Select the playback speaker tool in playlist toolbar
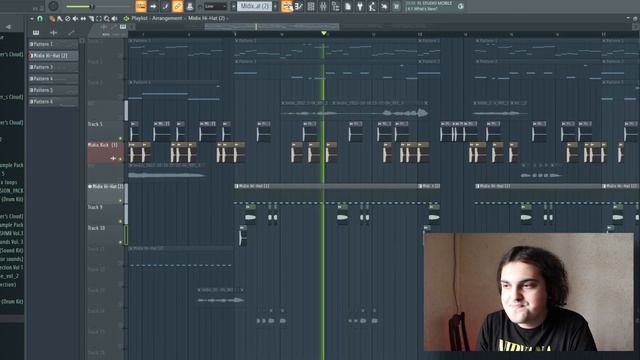 (114, 18)
